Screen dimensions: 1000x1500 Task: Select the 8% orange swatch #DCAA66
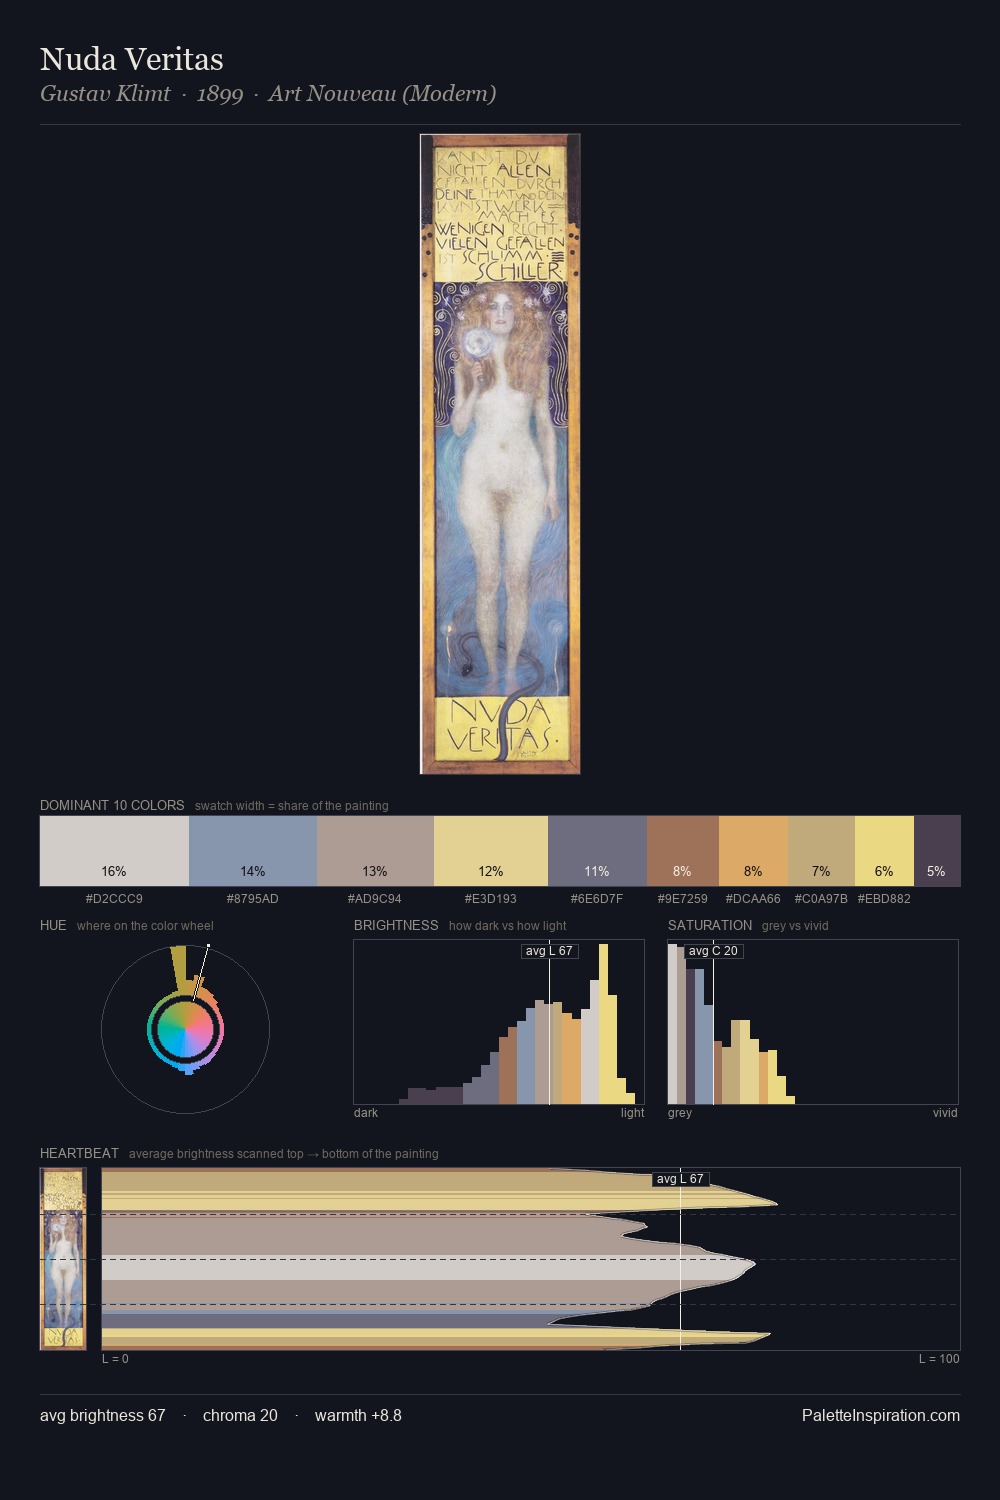(x=753, y=851)
